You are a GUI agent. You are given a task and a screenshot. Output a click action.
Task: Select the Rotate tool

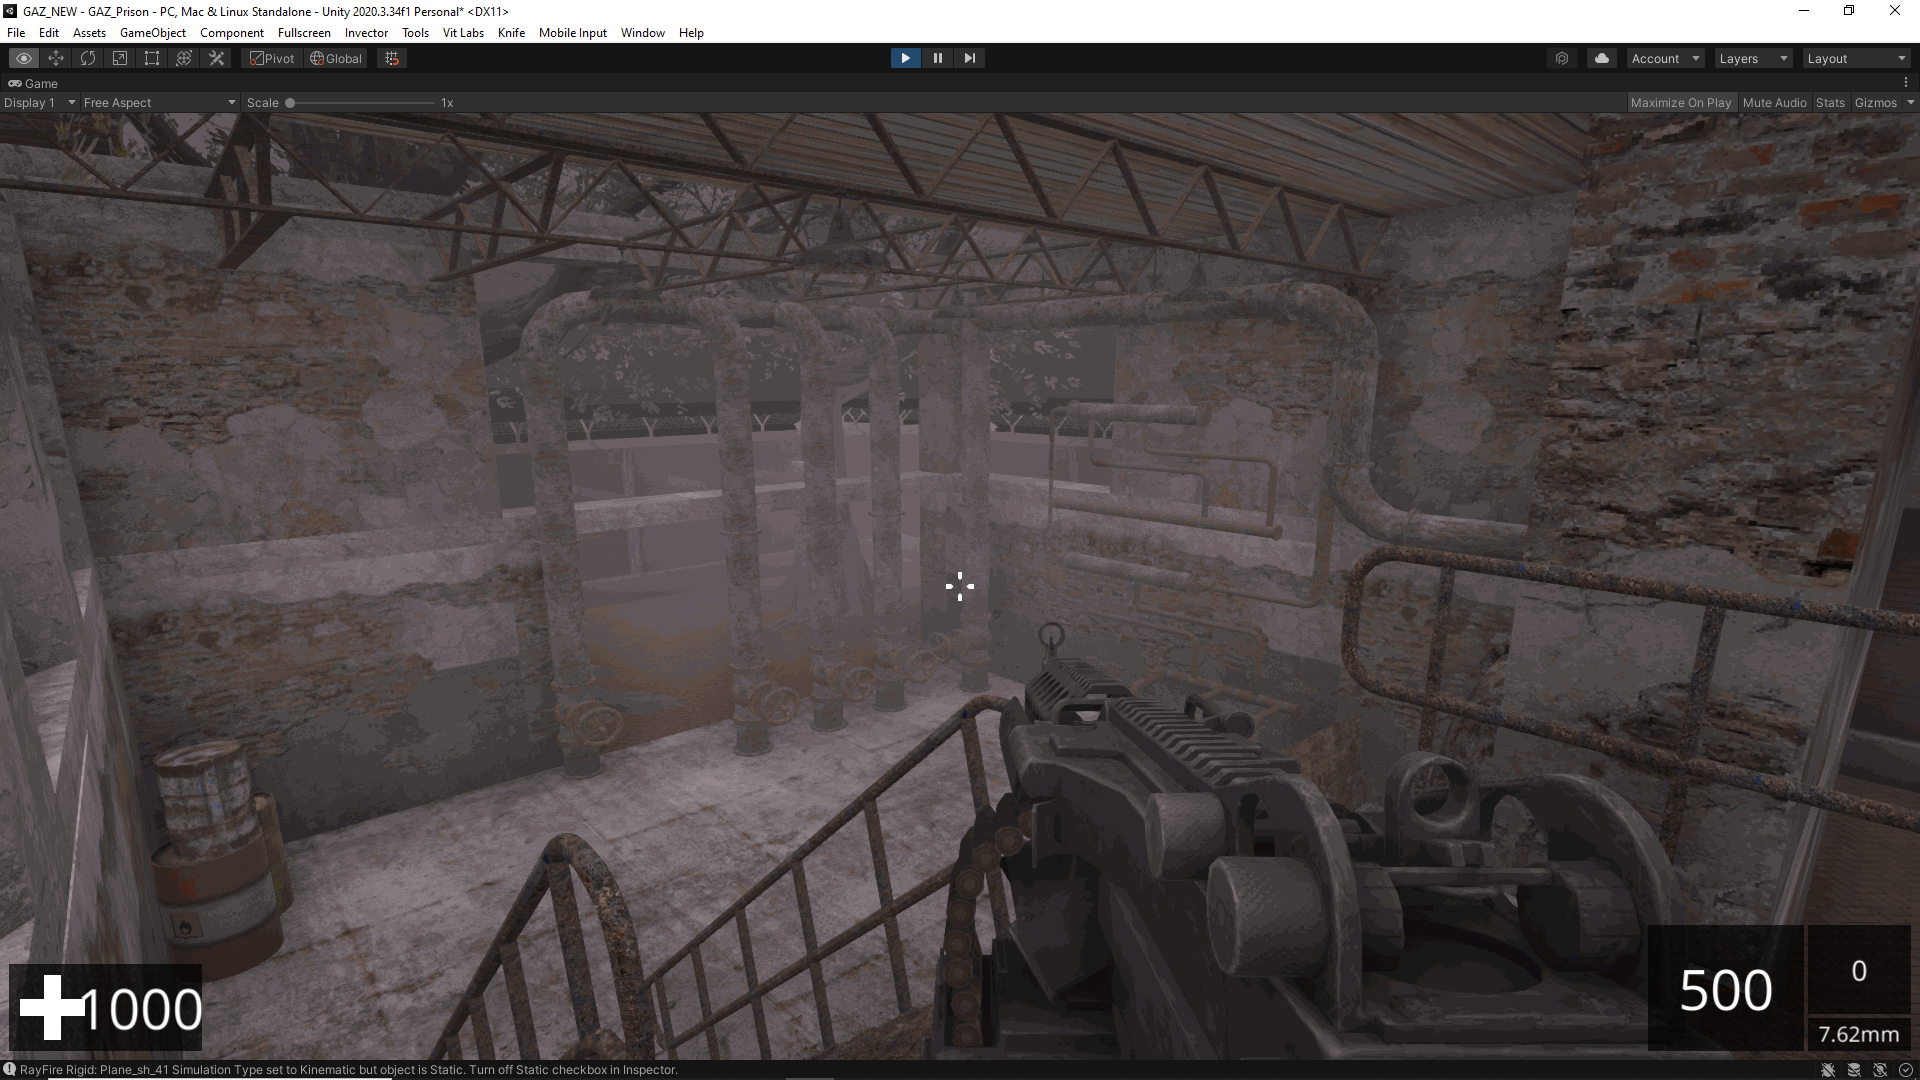[88, 58]
